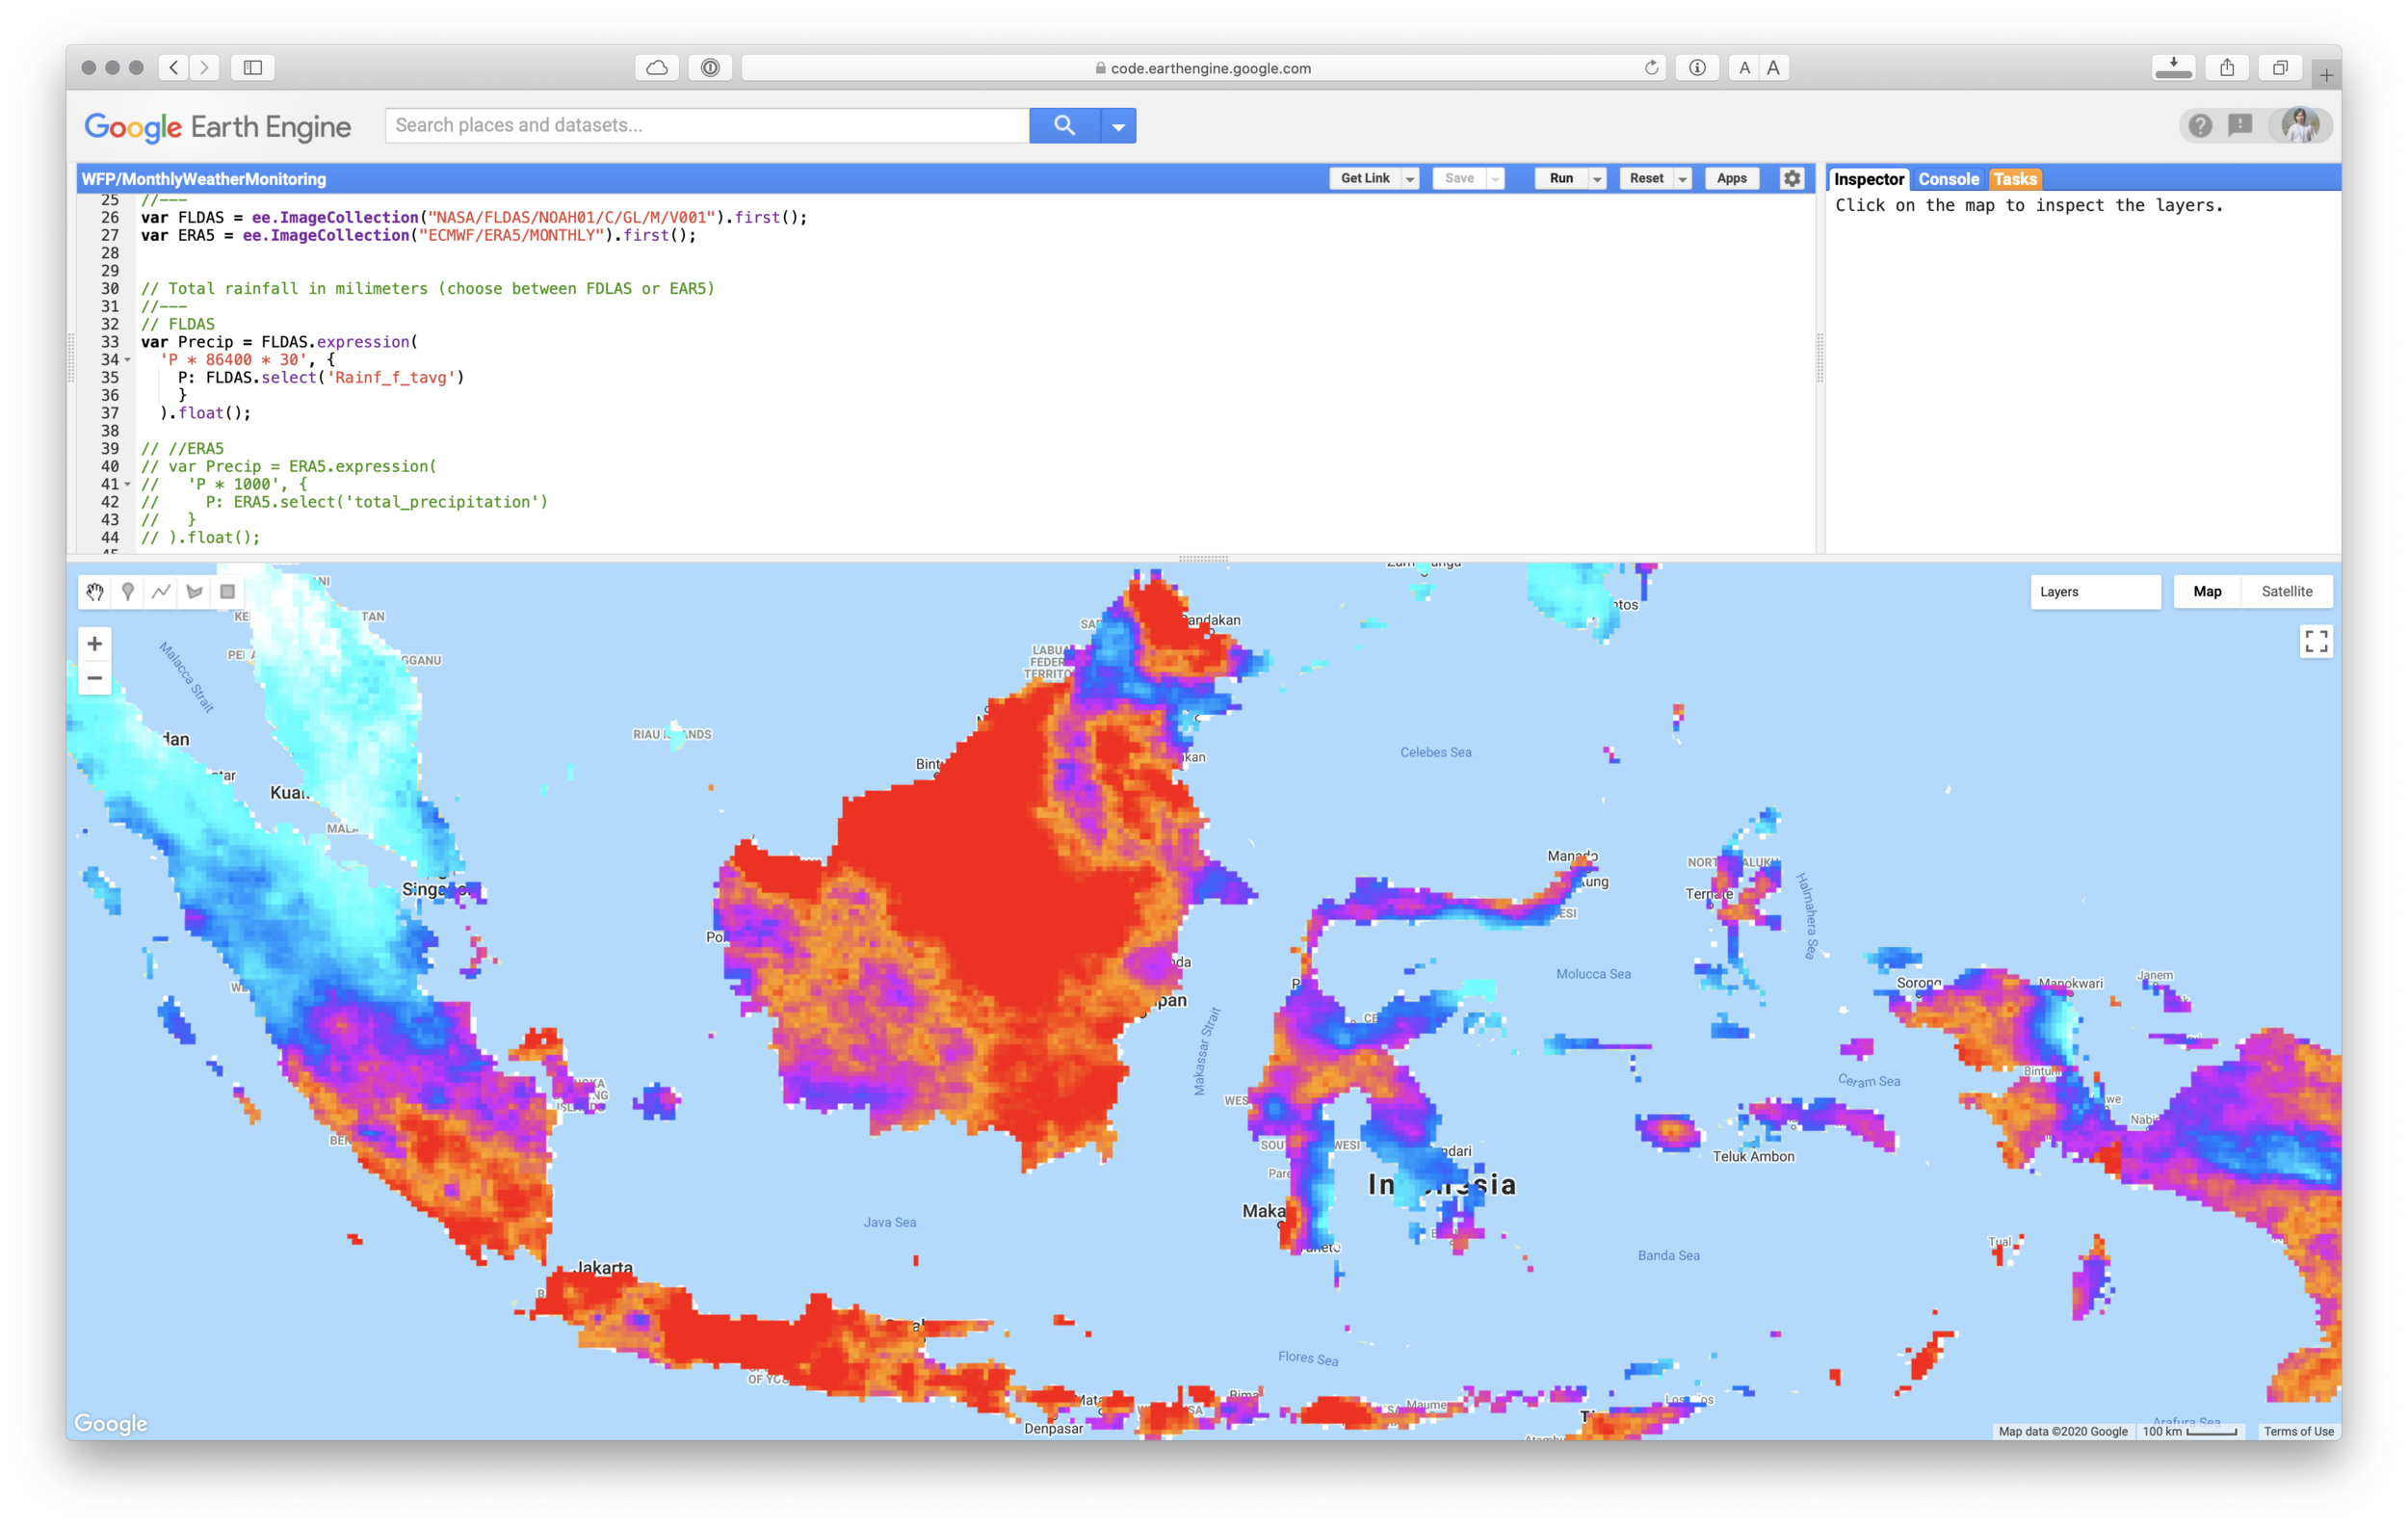The height and width of the screenshot is (1528, 2408).
Task: Expand the Get Link dropdown arrow
Action: 1410,179
